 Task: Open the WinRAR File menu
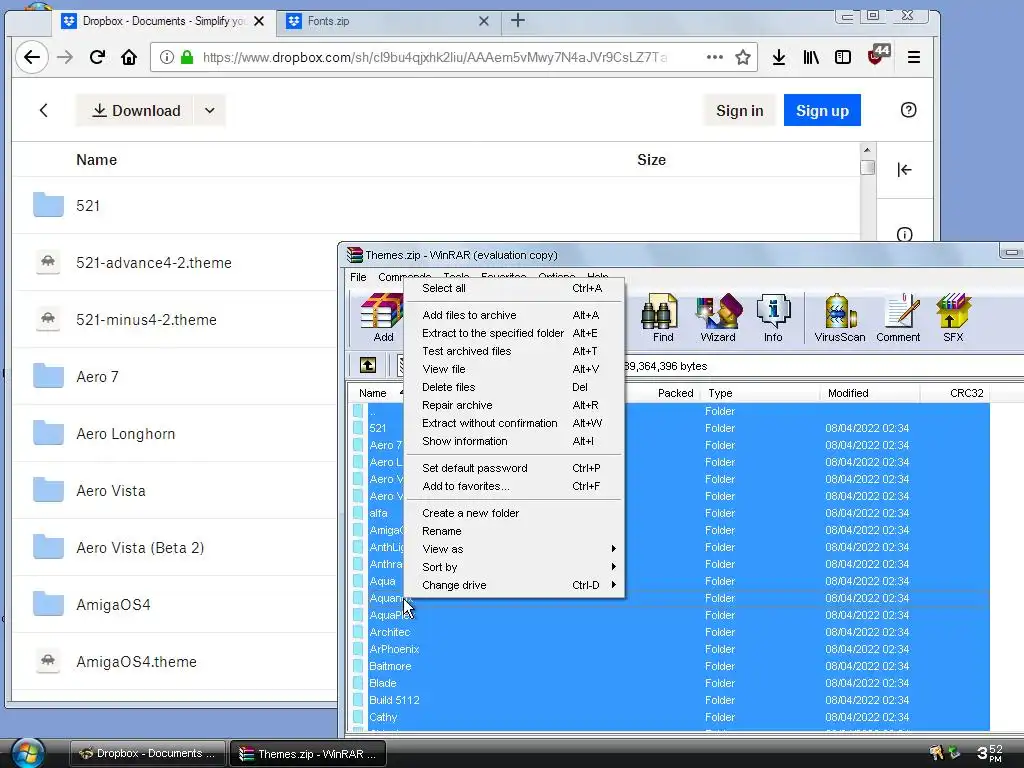click(358, 277)
